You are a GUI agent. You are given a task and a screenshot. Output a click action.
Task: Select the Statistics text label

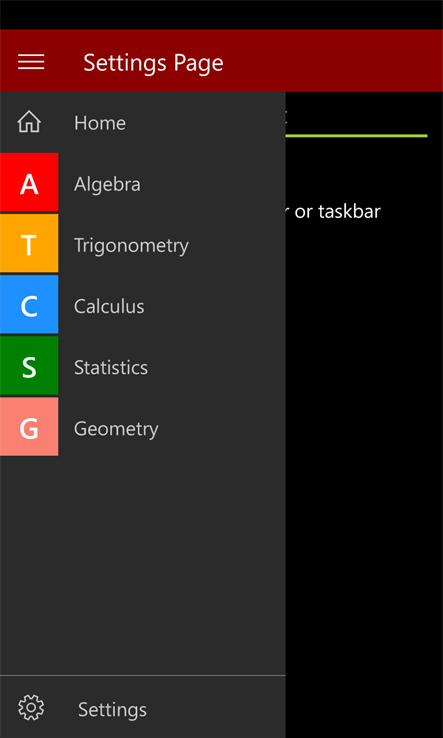click(x=111, y=368)
